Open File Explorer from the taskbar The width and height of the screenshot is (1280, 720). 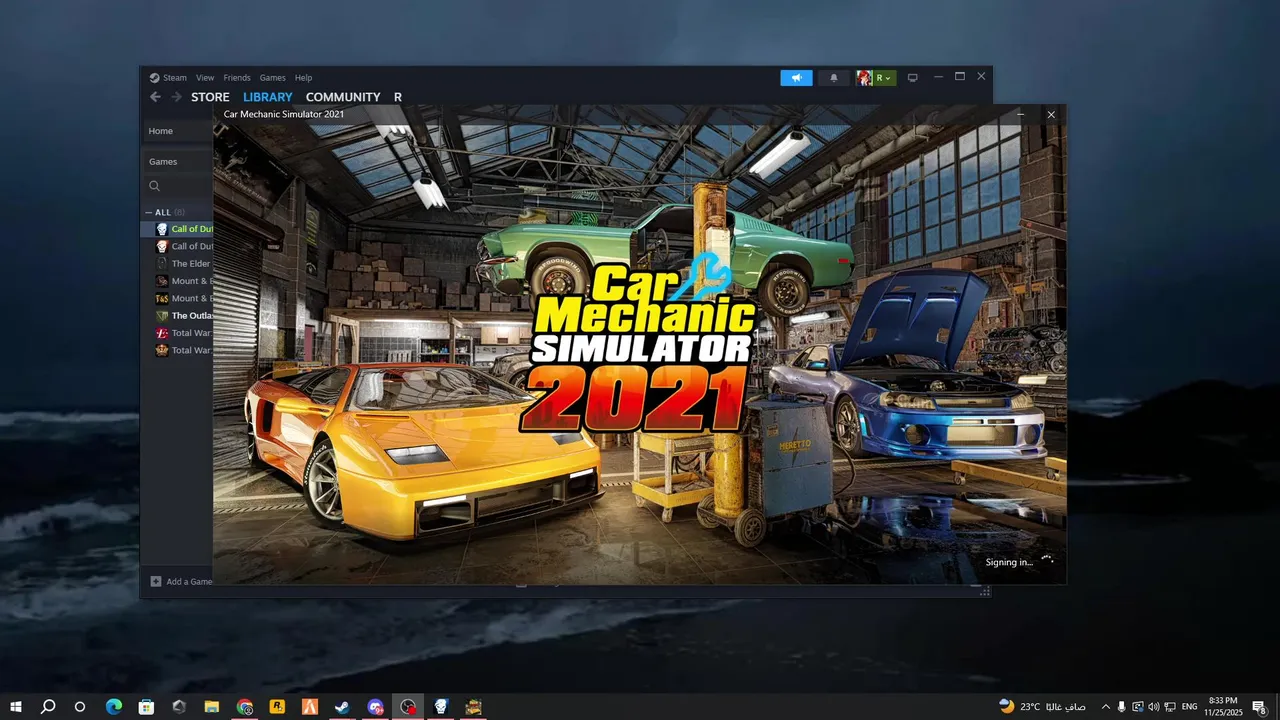[212, 706]
